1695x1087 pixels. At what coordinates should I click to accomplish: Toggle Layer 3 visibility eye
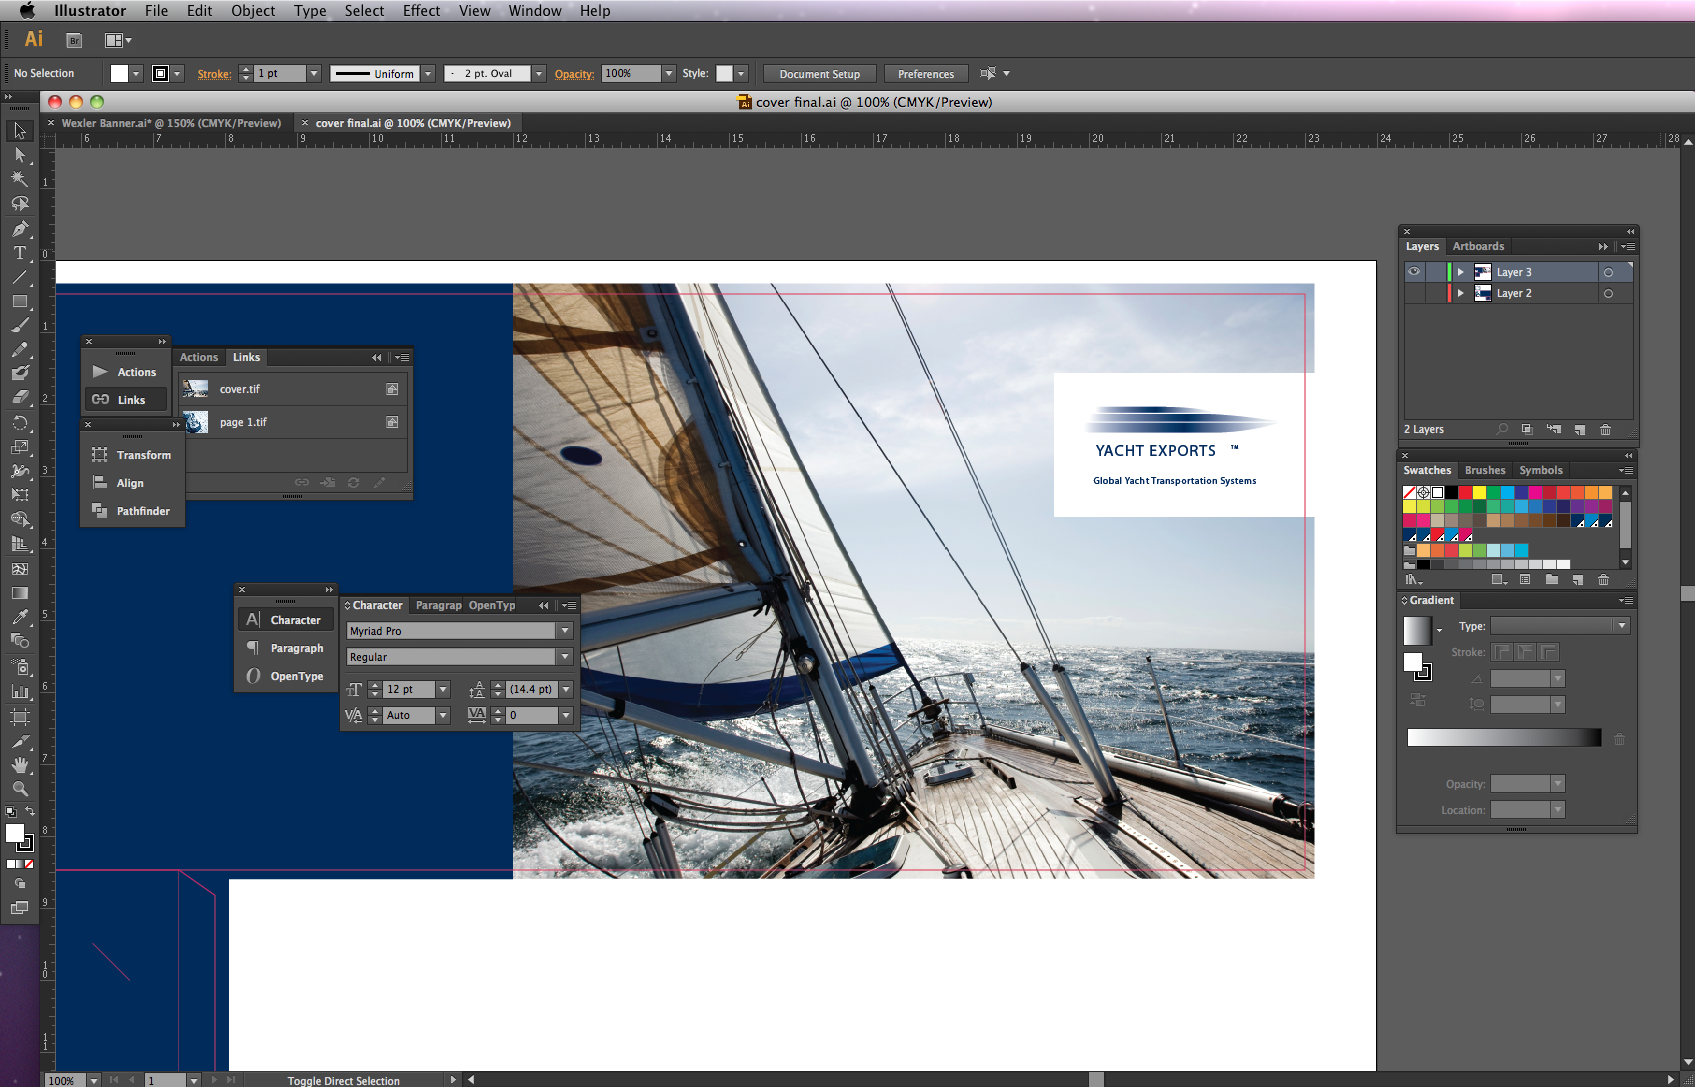(1414, 271)
